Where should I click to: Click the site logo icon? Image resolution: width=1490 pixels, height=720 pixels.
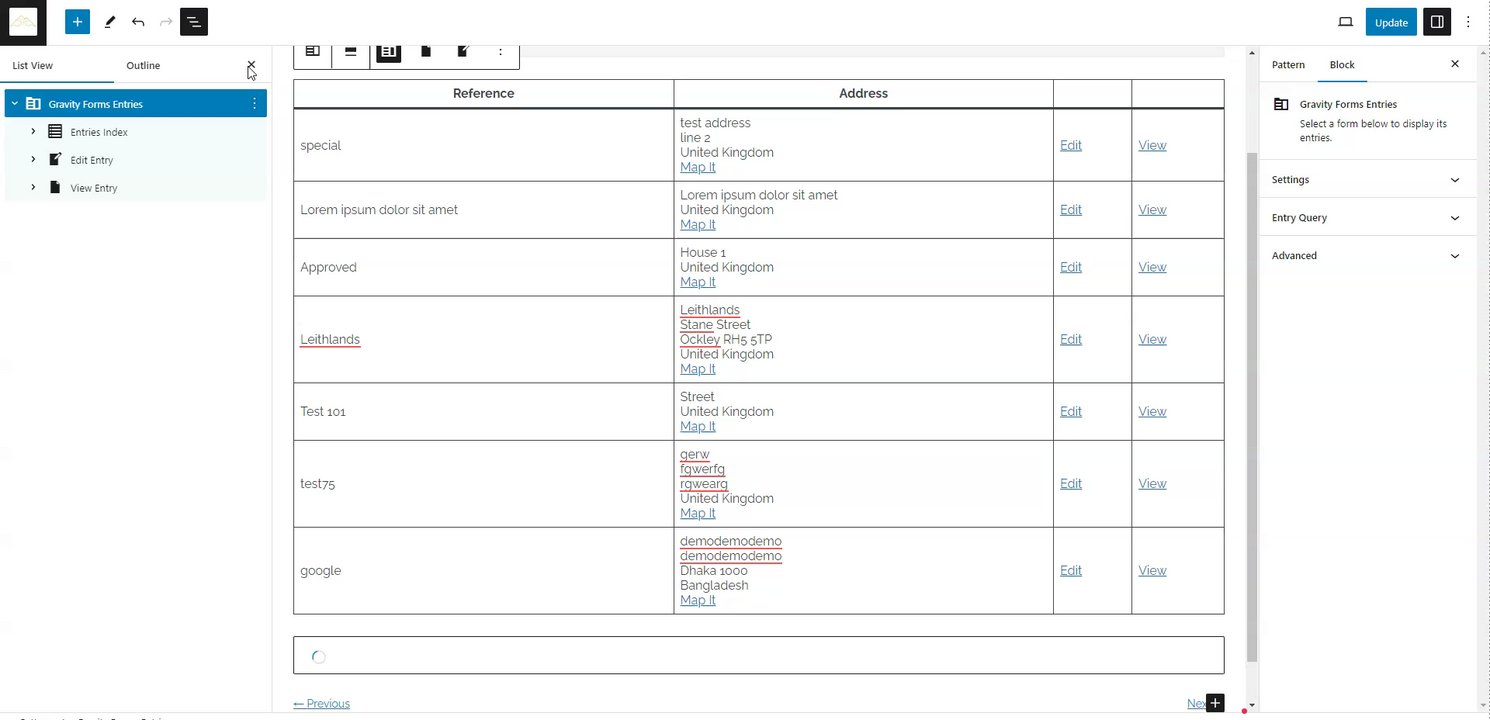(23, 22)
